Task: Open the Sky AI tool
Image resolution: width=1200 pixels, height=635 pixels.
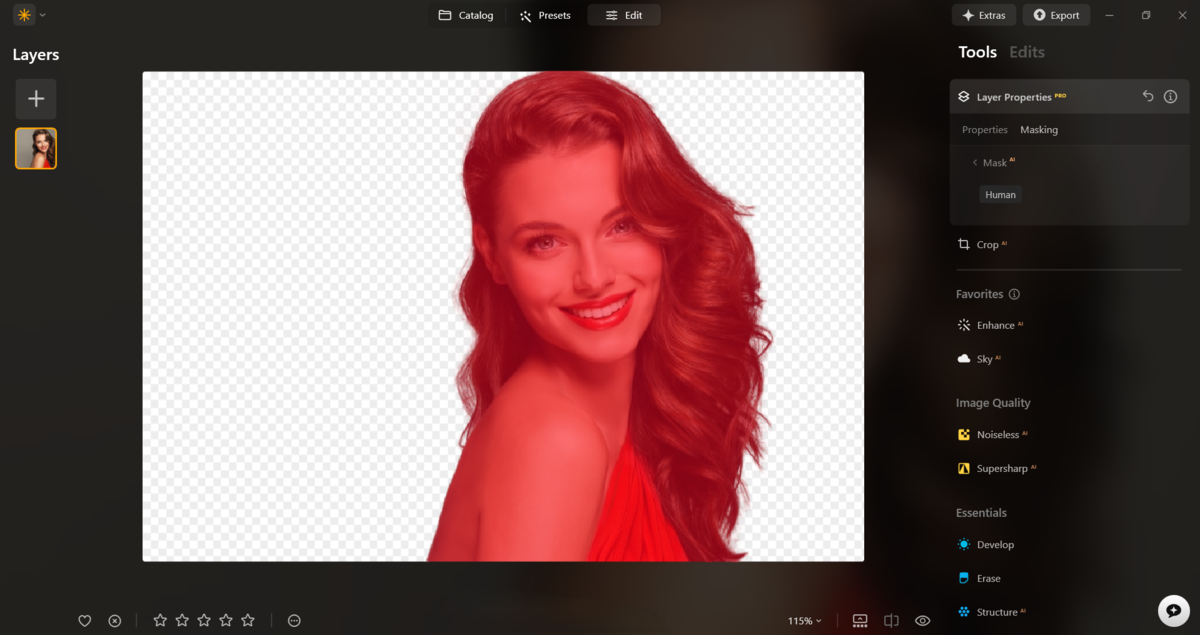Action: pos(983,358)
